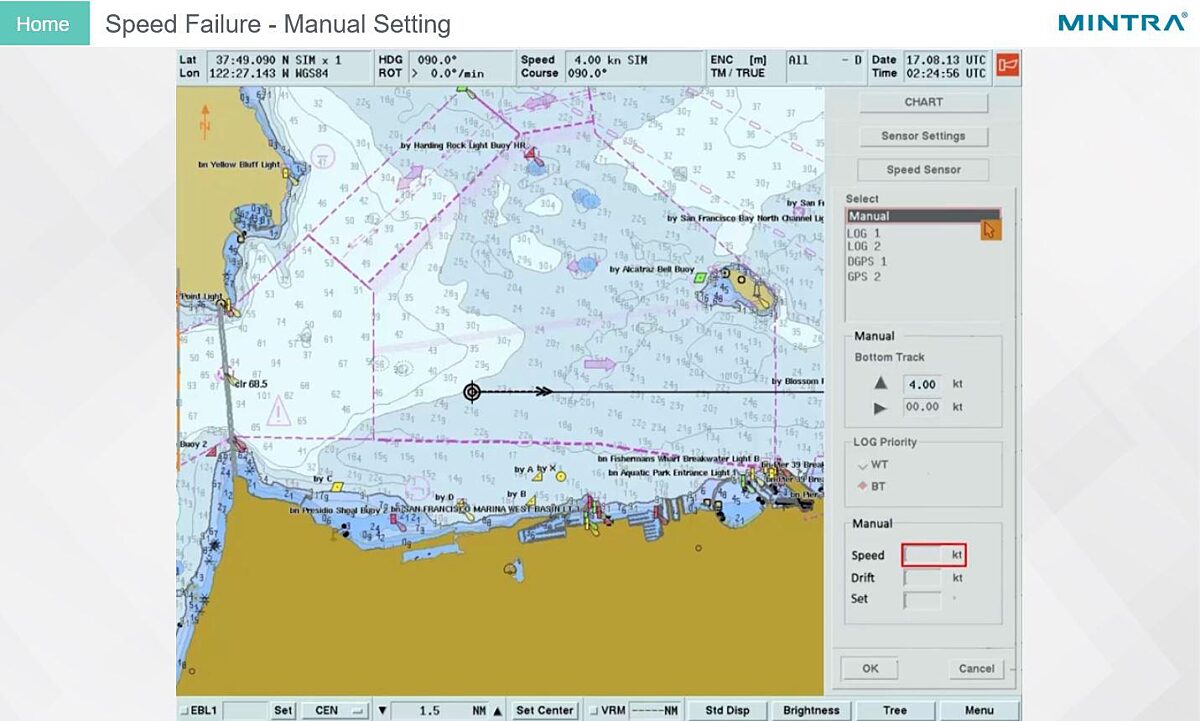Viewport: 1200px width, 721px height.
Task: Click the magenta traffic direction arrow near Blossom
Action: (599, 364)
